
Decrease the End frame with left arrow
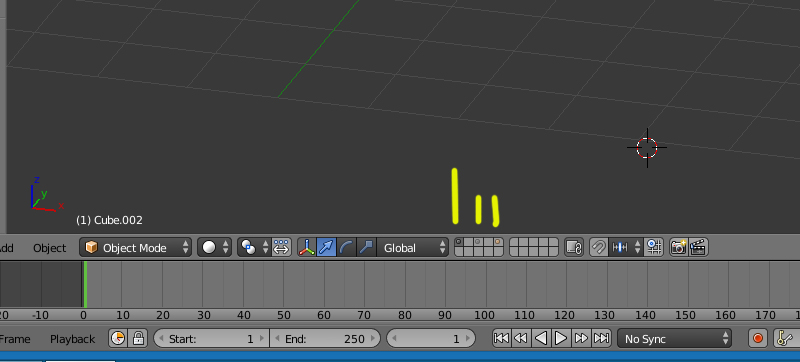tap(277, 339)
